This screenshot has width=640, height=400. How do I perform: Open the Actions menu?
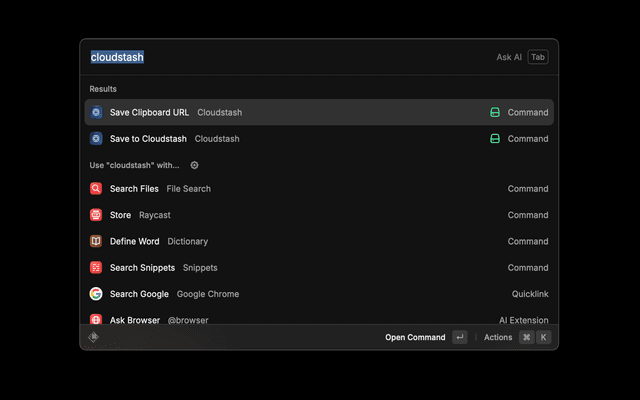pos(498,337)
